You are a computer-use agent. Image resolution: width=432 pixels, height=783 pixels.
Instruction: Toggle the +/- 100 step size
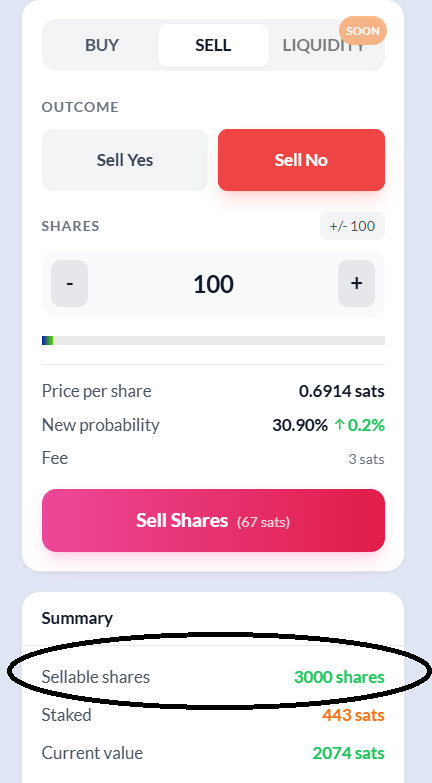tap(352, 226)
